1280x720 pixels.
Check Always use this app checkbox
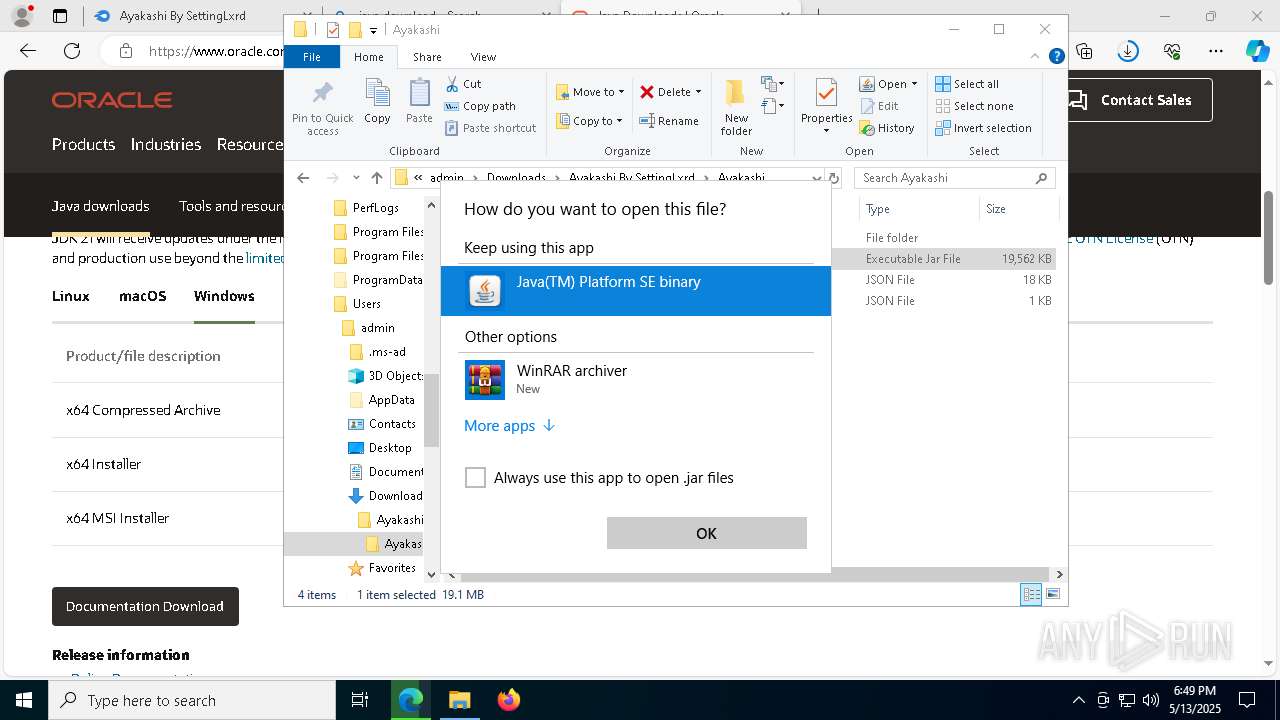click(x=475, y=478)
